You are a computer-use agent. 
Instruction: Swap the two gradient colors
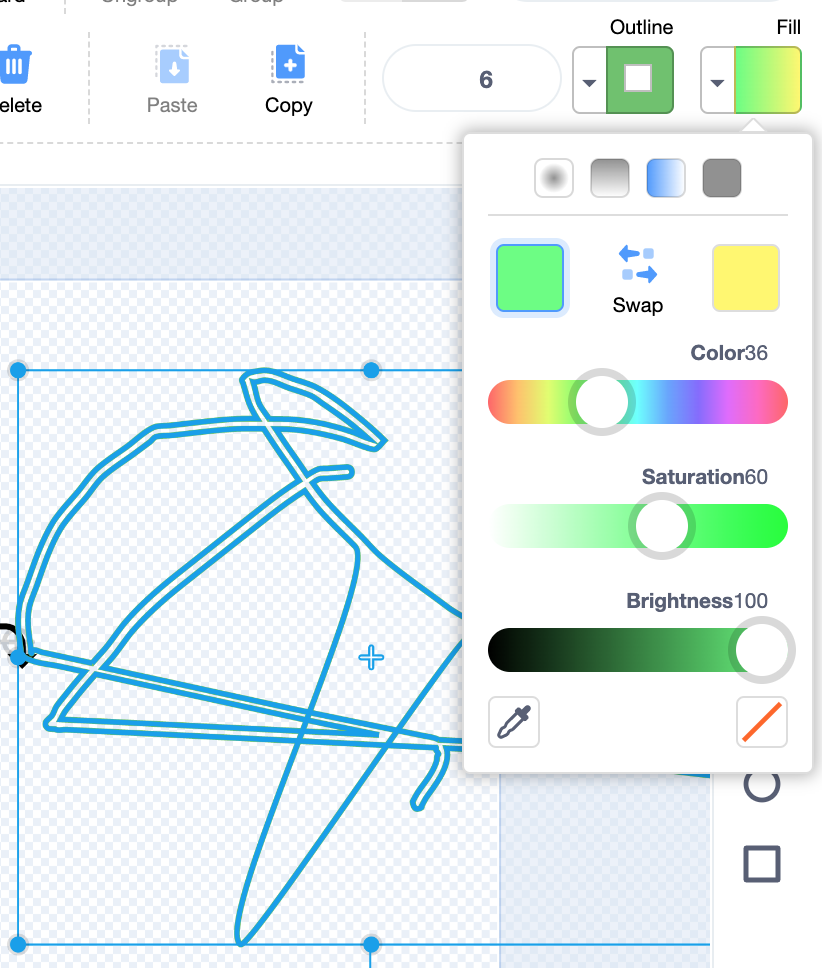(638, 280)
